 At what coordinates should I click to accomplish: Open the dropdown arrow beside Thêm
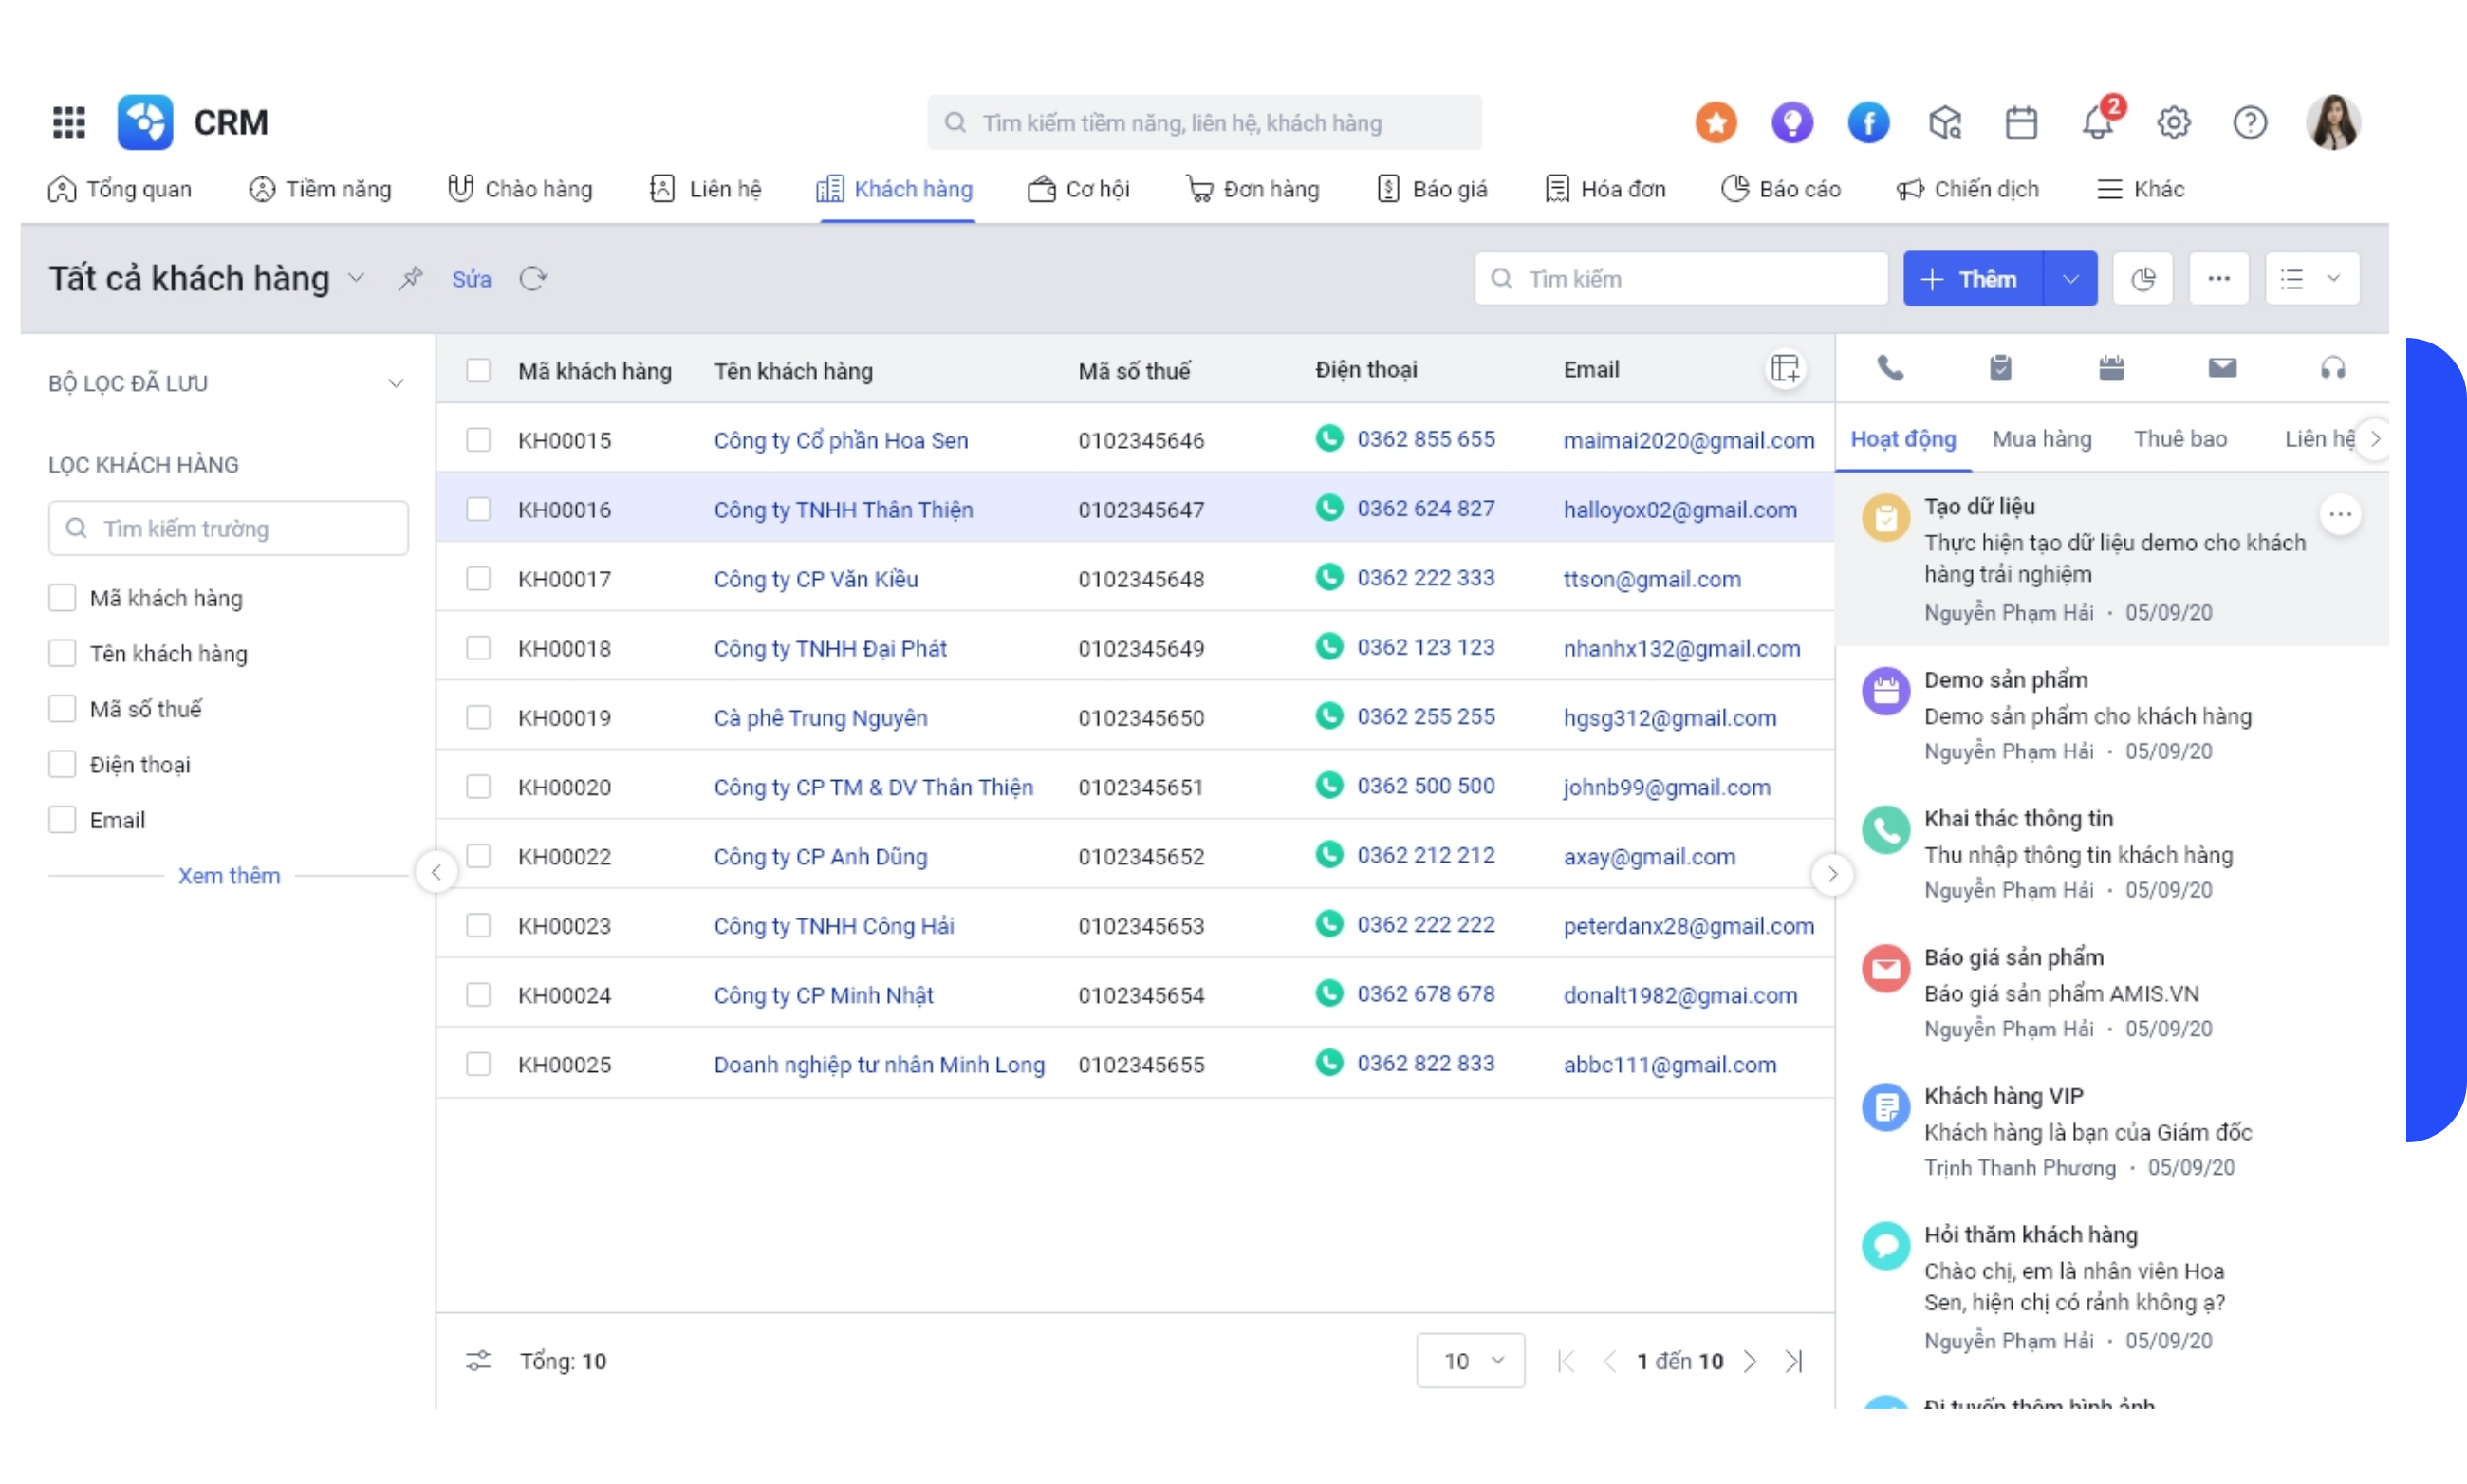coord(2070,278)
